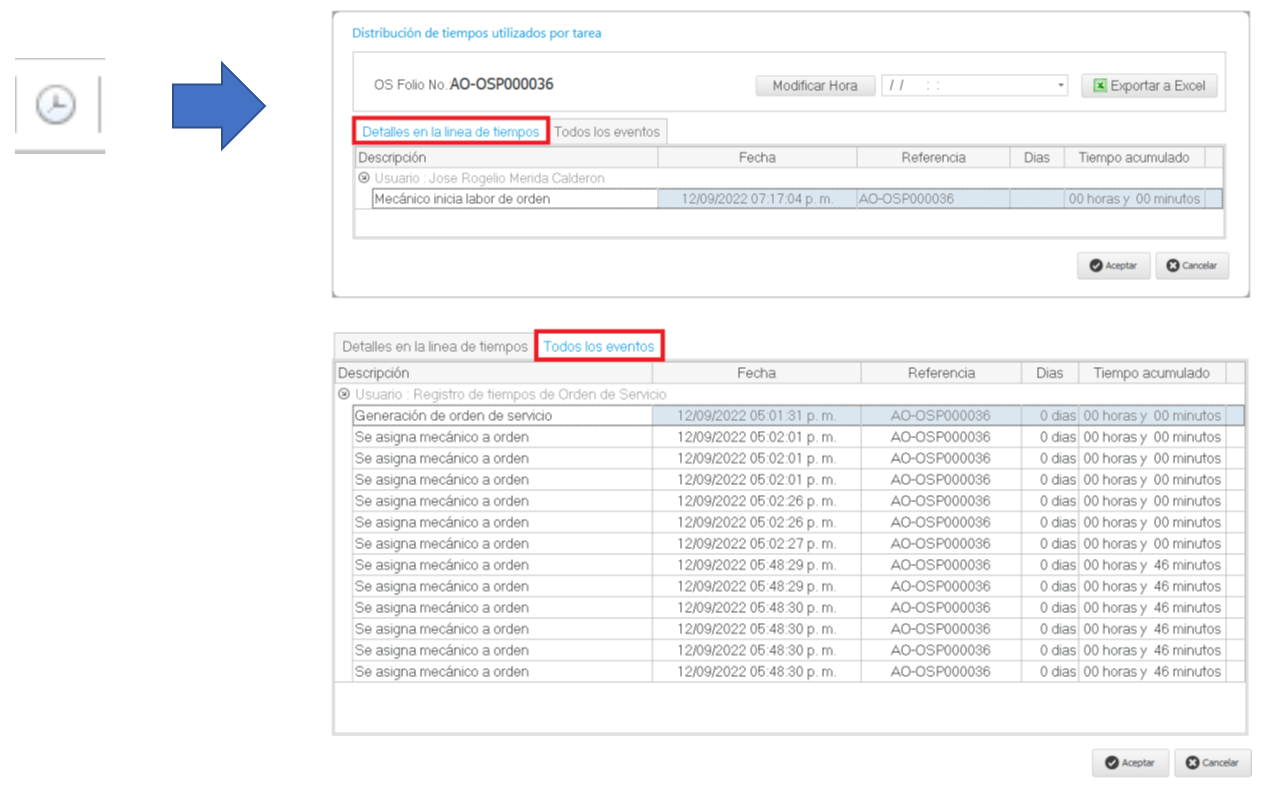Click date cell 12/09/2022 05:02:27 p. m.
The height and width of the screenshot is (785, 1269).
click(756, 544)
